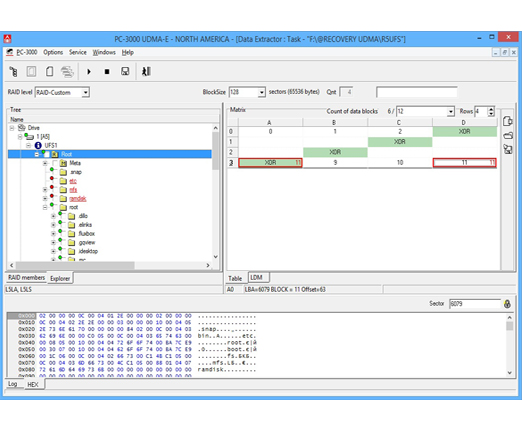Click the blue info icon beside UFS1
This screenshot has height=435, width=522.
38,145
